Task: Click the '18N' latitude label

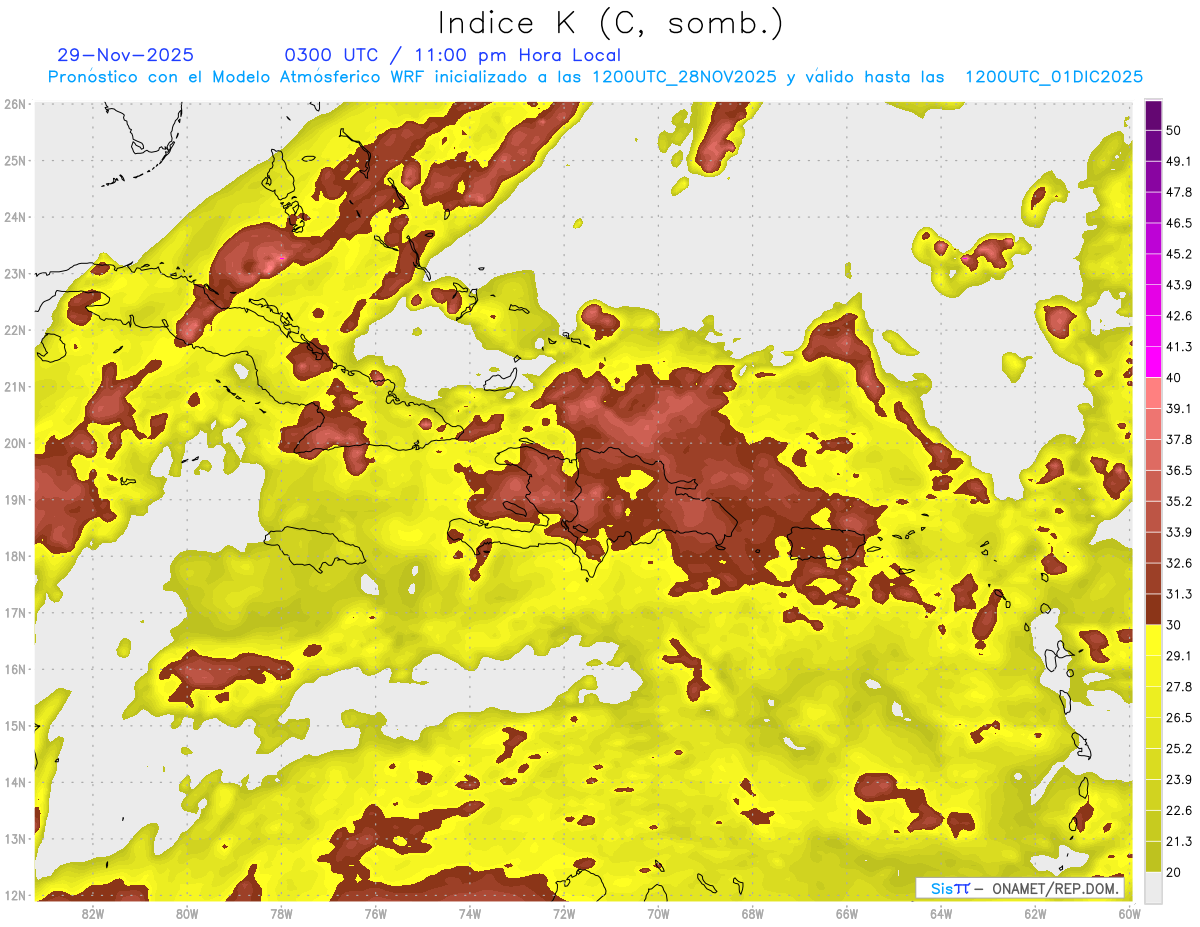Action: [x=15, y=556]
